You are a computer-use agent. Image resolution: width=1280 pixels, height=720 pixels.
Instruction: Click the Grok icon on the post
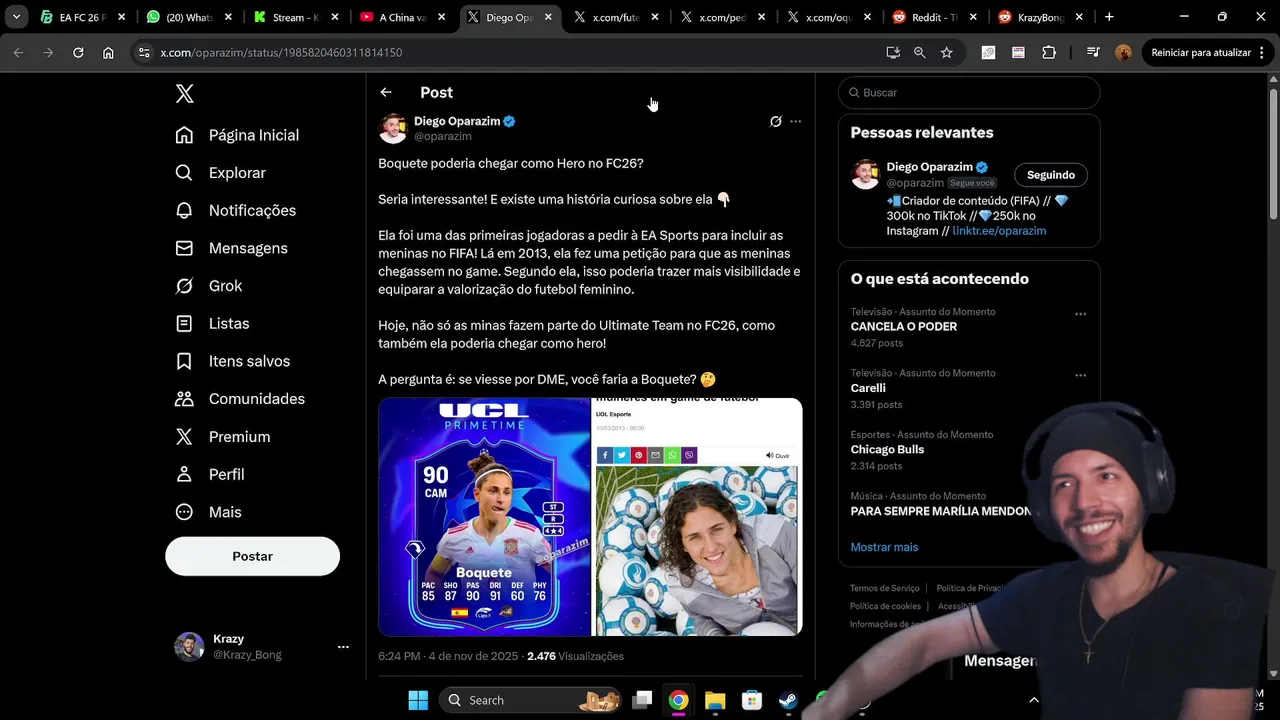(x=775, y=121)
